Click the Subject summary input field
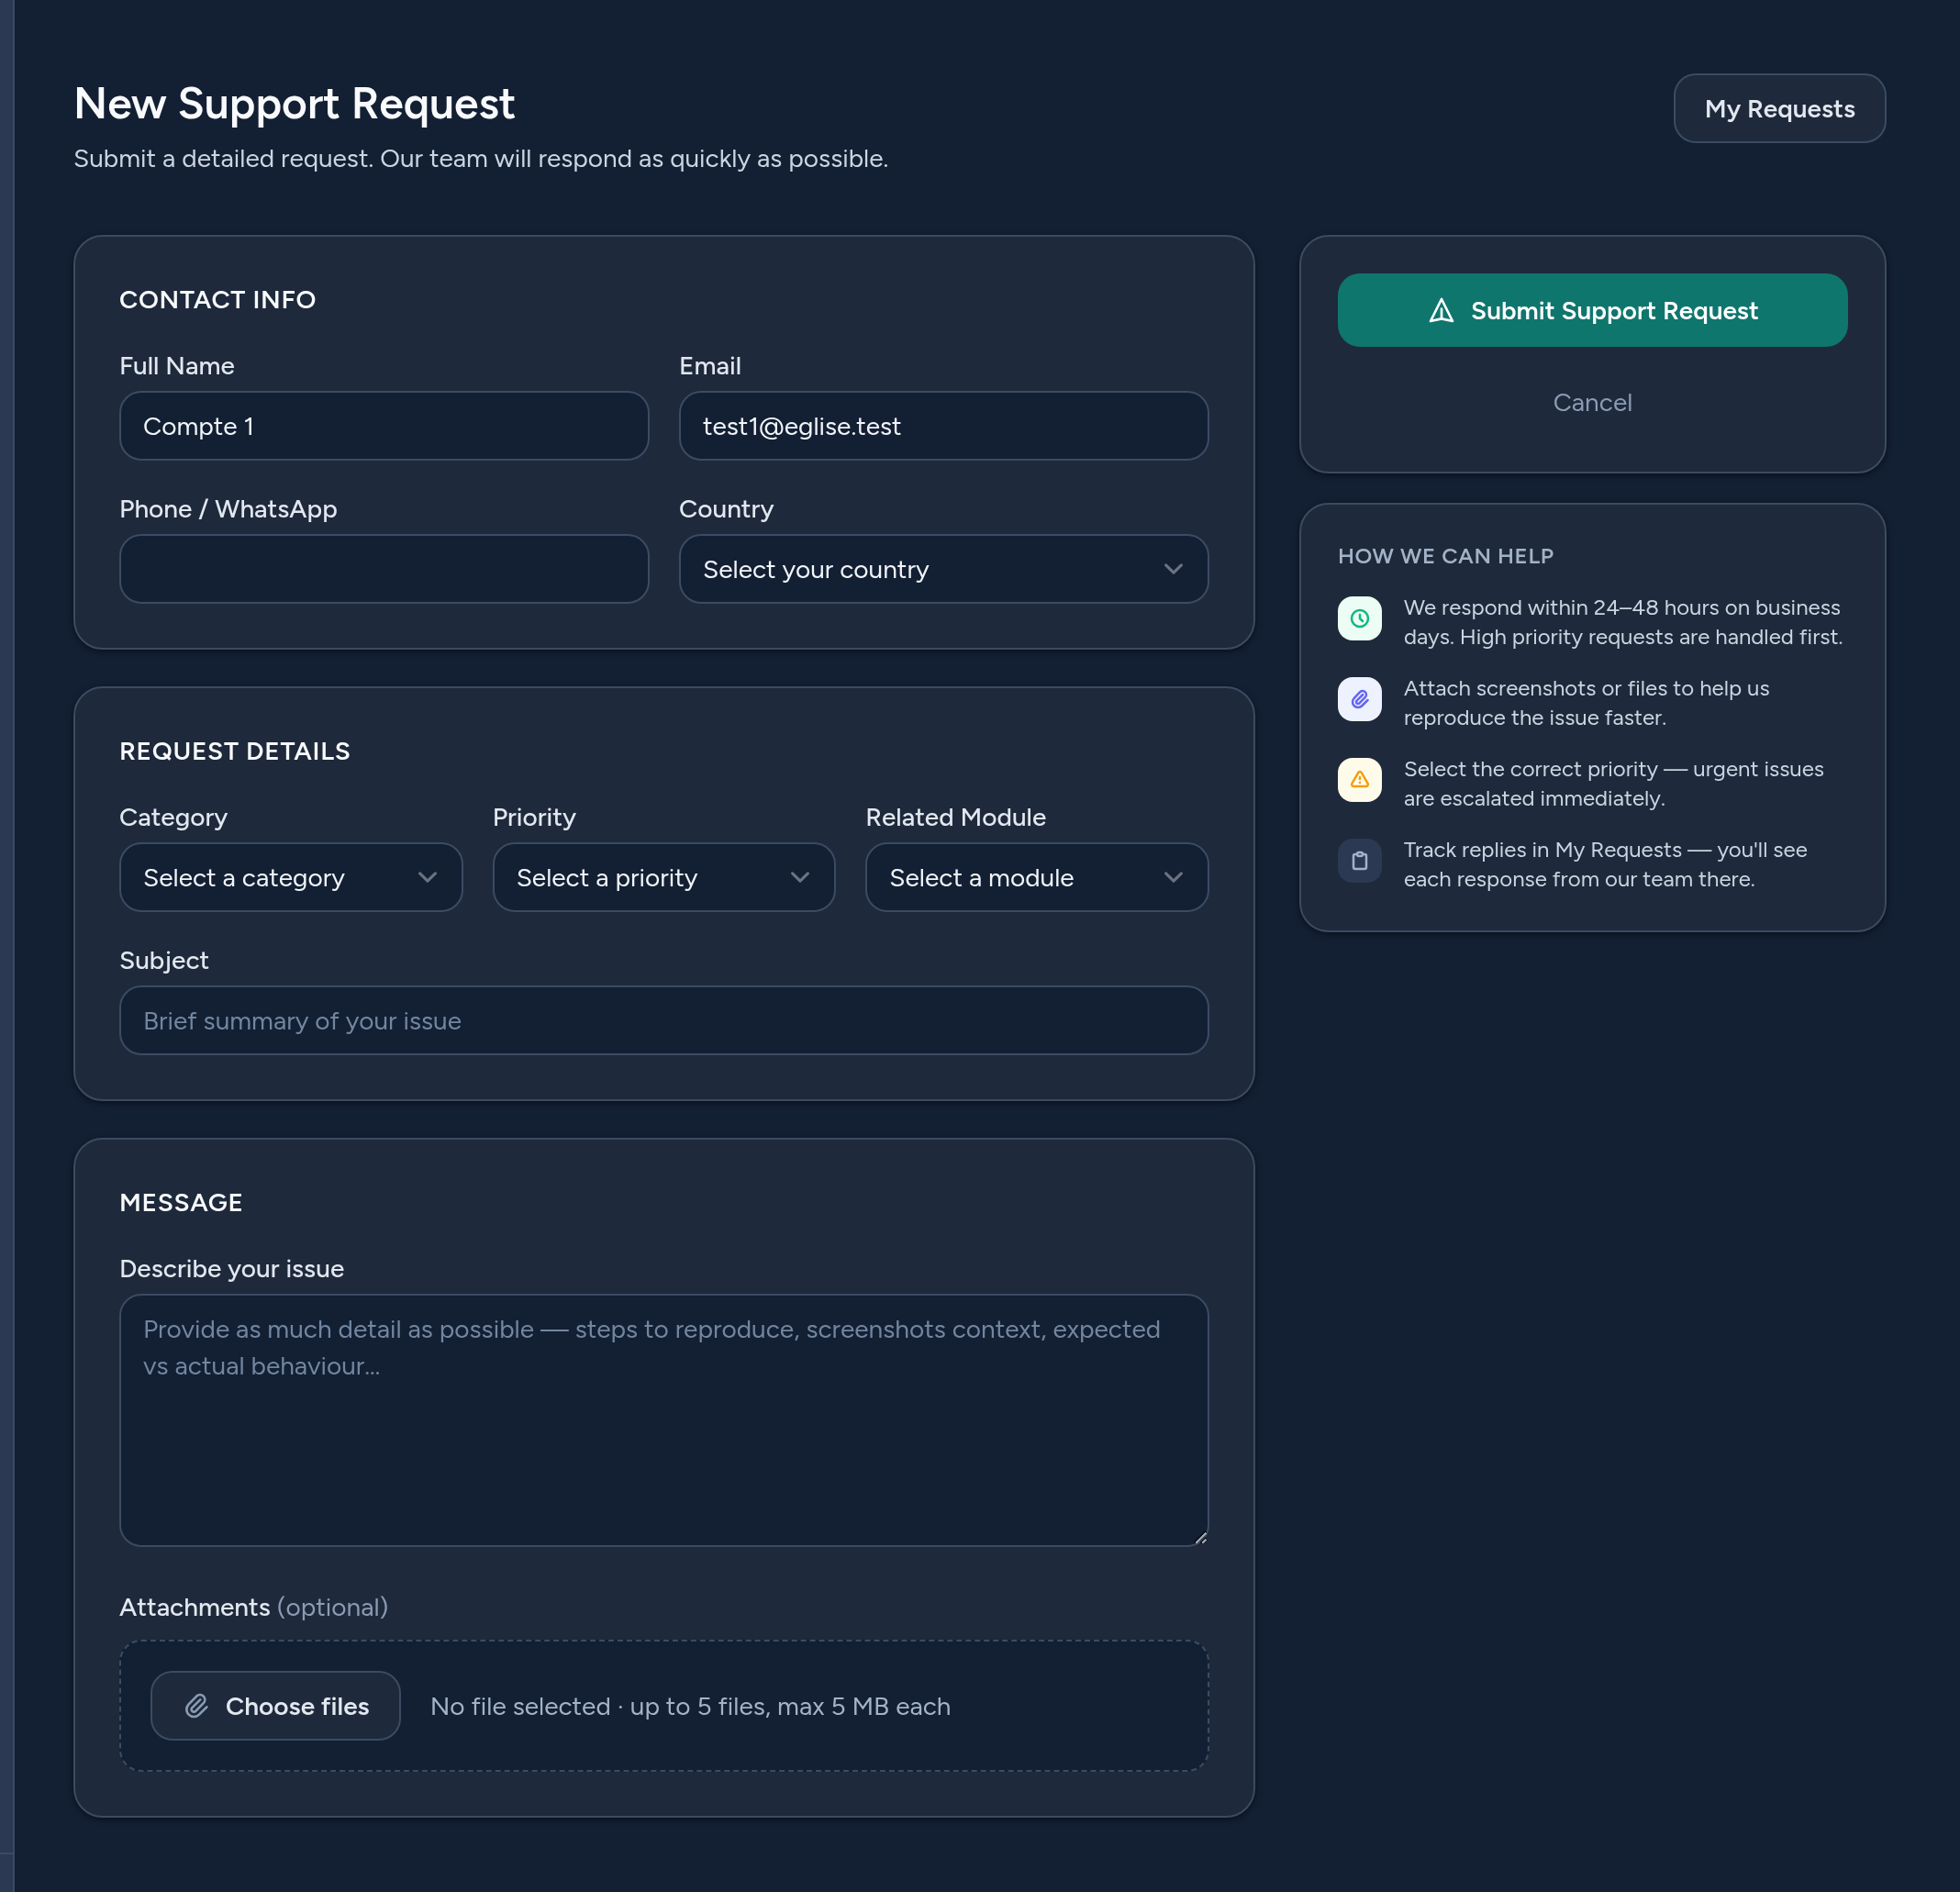1960x1892 pixels. [664, 1020]
